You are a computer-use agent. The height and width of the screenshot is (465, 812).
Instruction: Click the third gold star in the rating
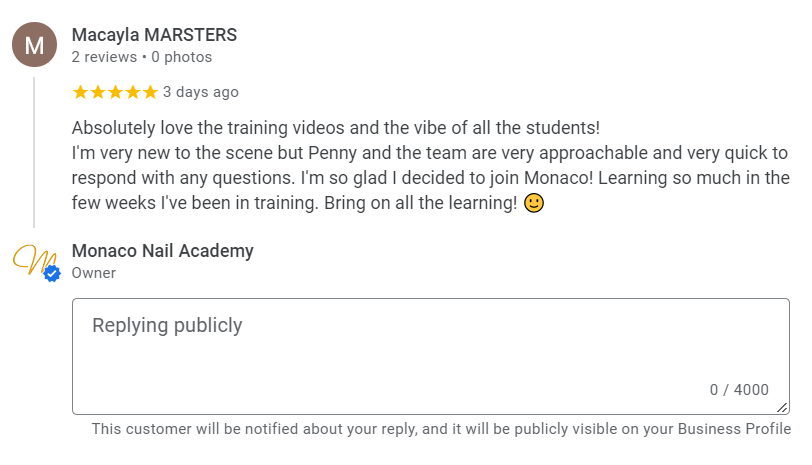click(x=115, y=92)
